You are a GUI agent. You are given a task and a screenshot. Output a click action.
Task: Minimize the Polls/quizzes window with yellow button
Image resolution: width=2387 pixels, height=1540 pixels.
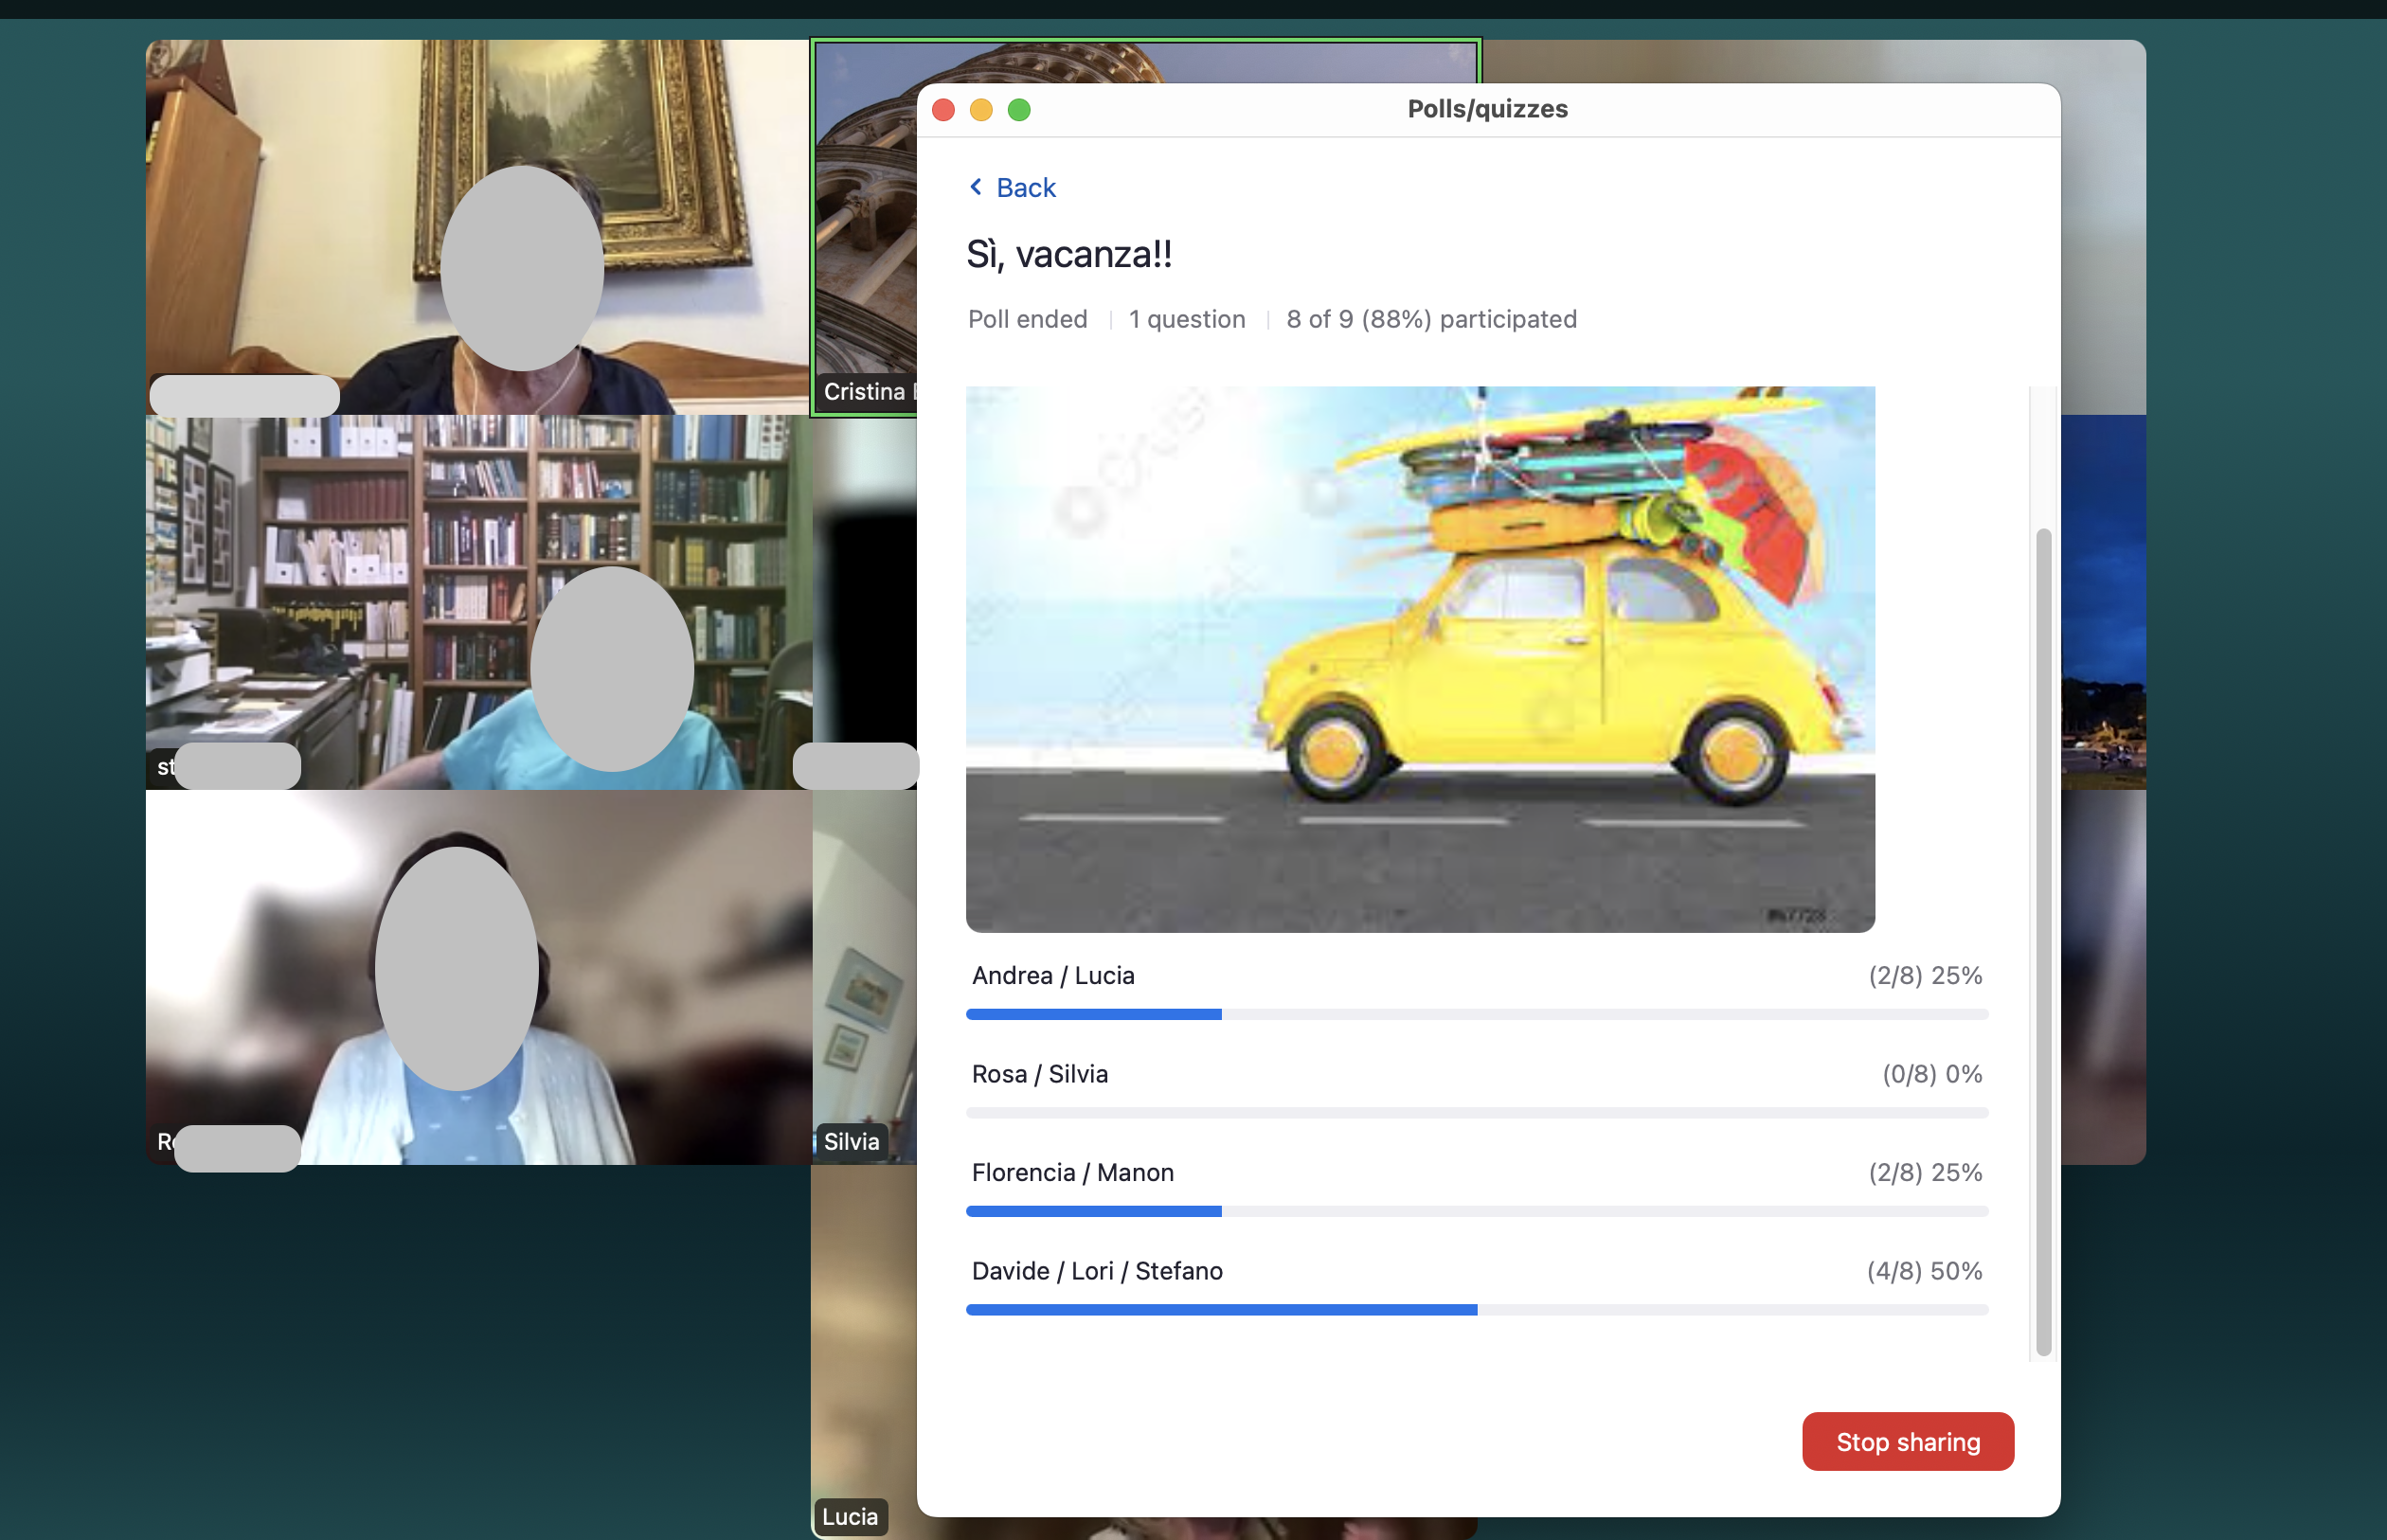click(x=981, y=109)
